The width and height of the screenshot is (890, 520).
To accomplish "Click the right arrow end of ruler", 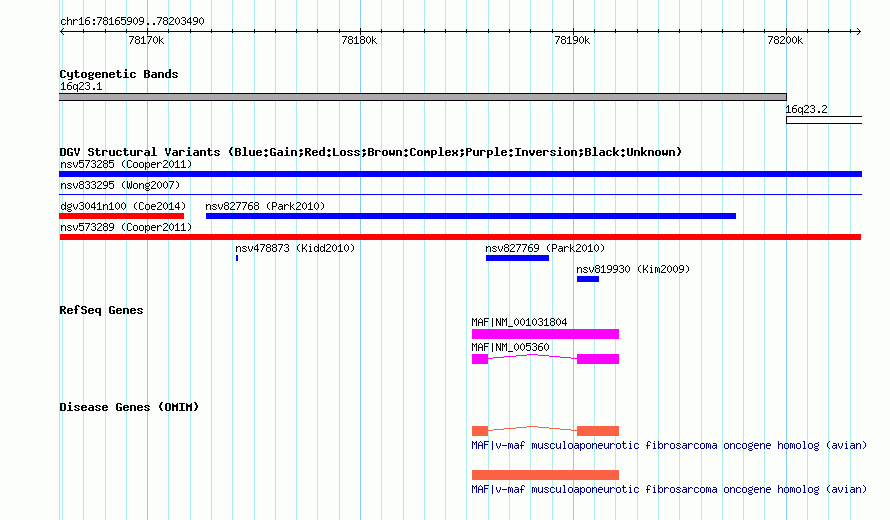I will (858, 31).
